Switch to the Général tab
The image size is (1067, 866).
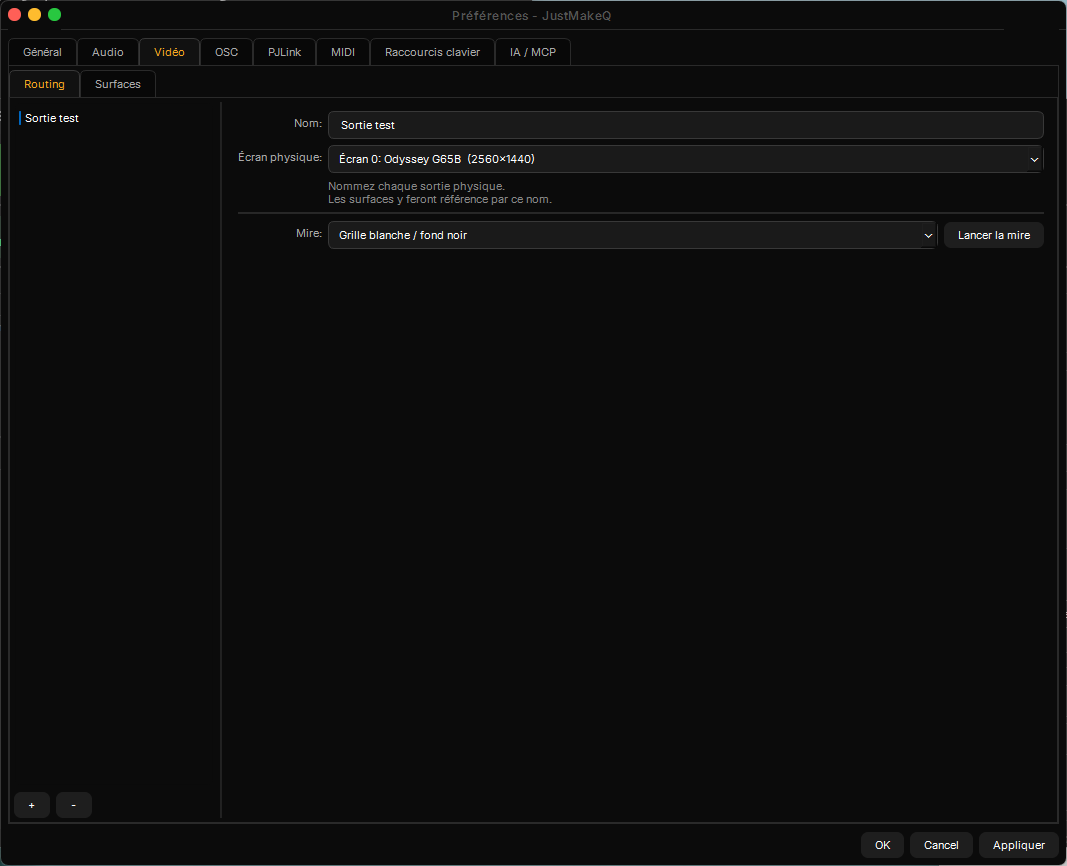pyautogui.click(x=42, y=52)
